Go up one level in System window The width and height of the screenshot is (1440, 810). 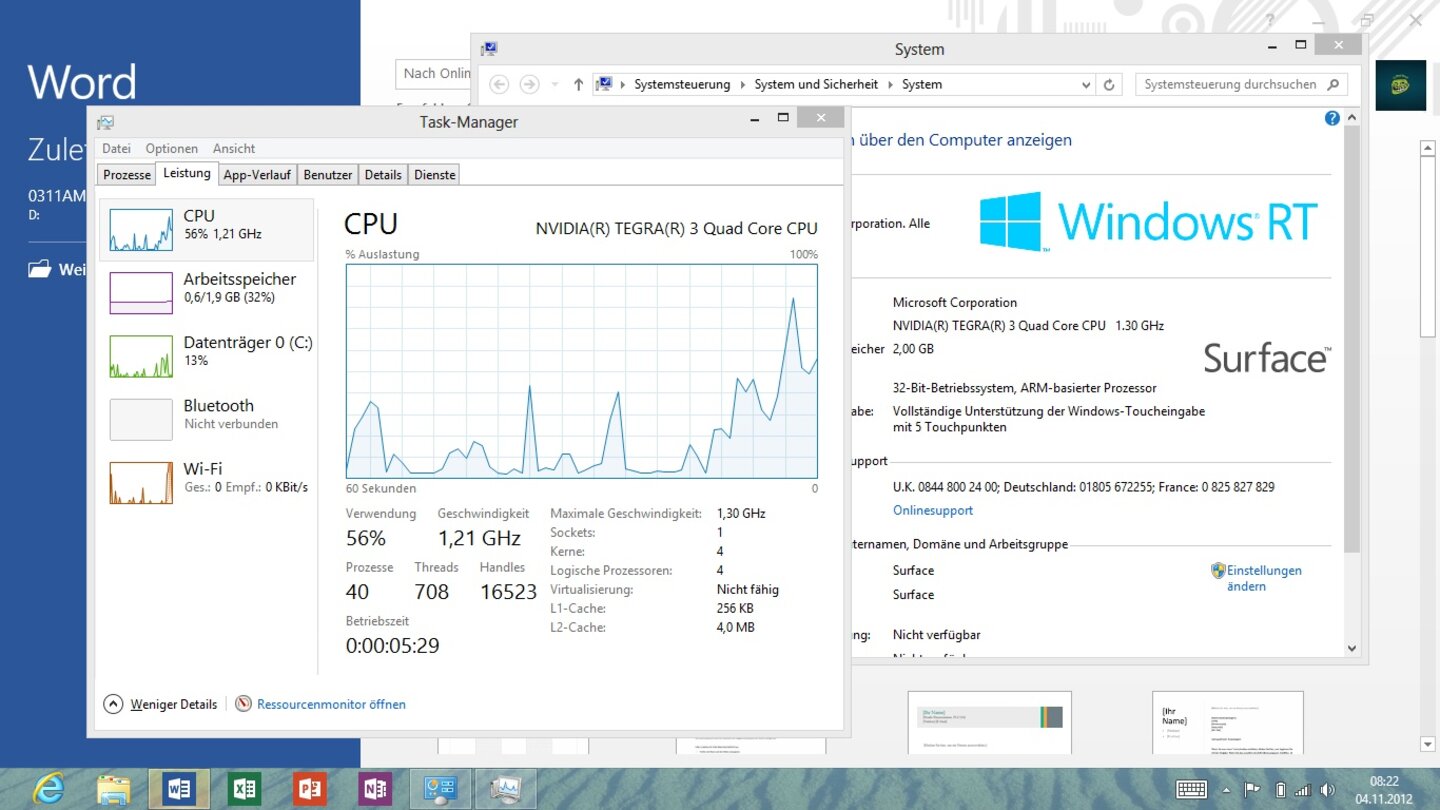point(578,85)
